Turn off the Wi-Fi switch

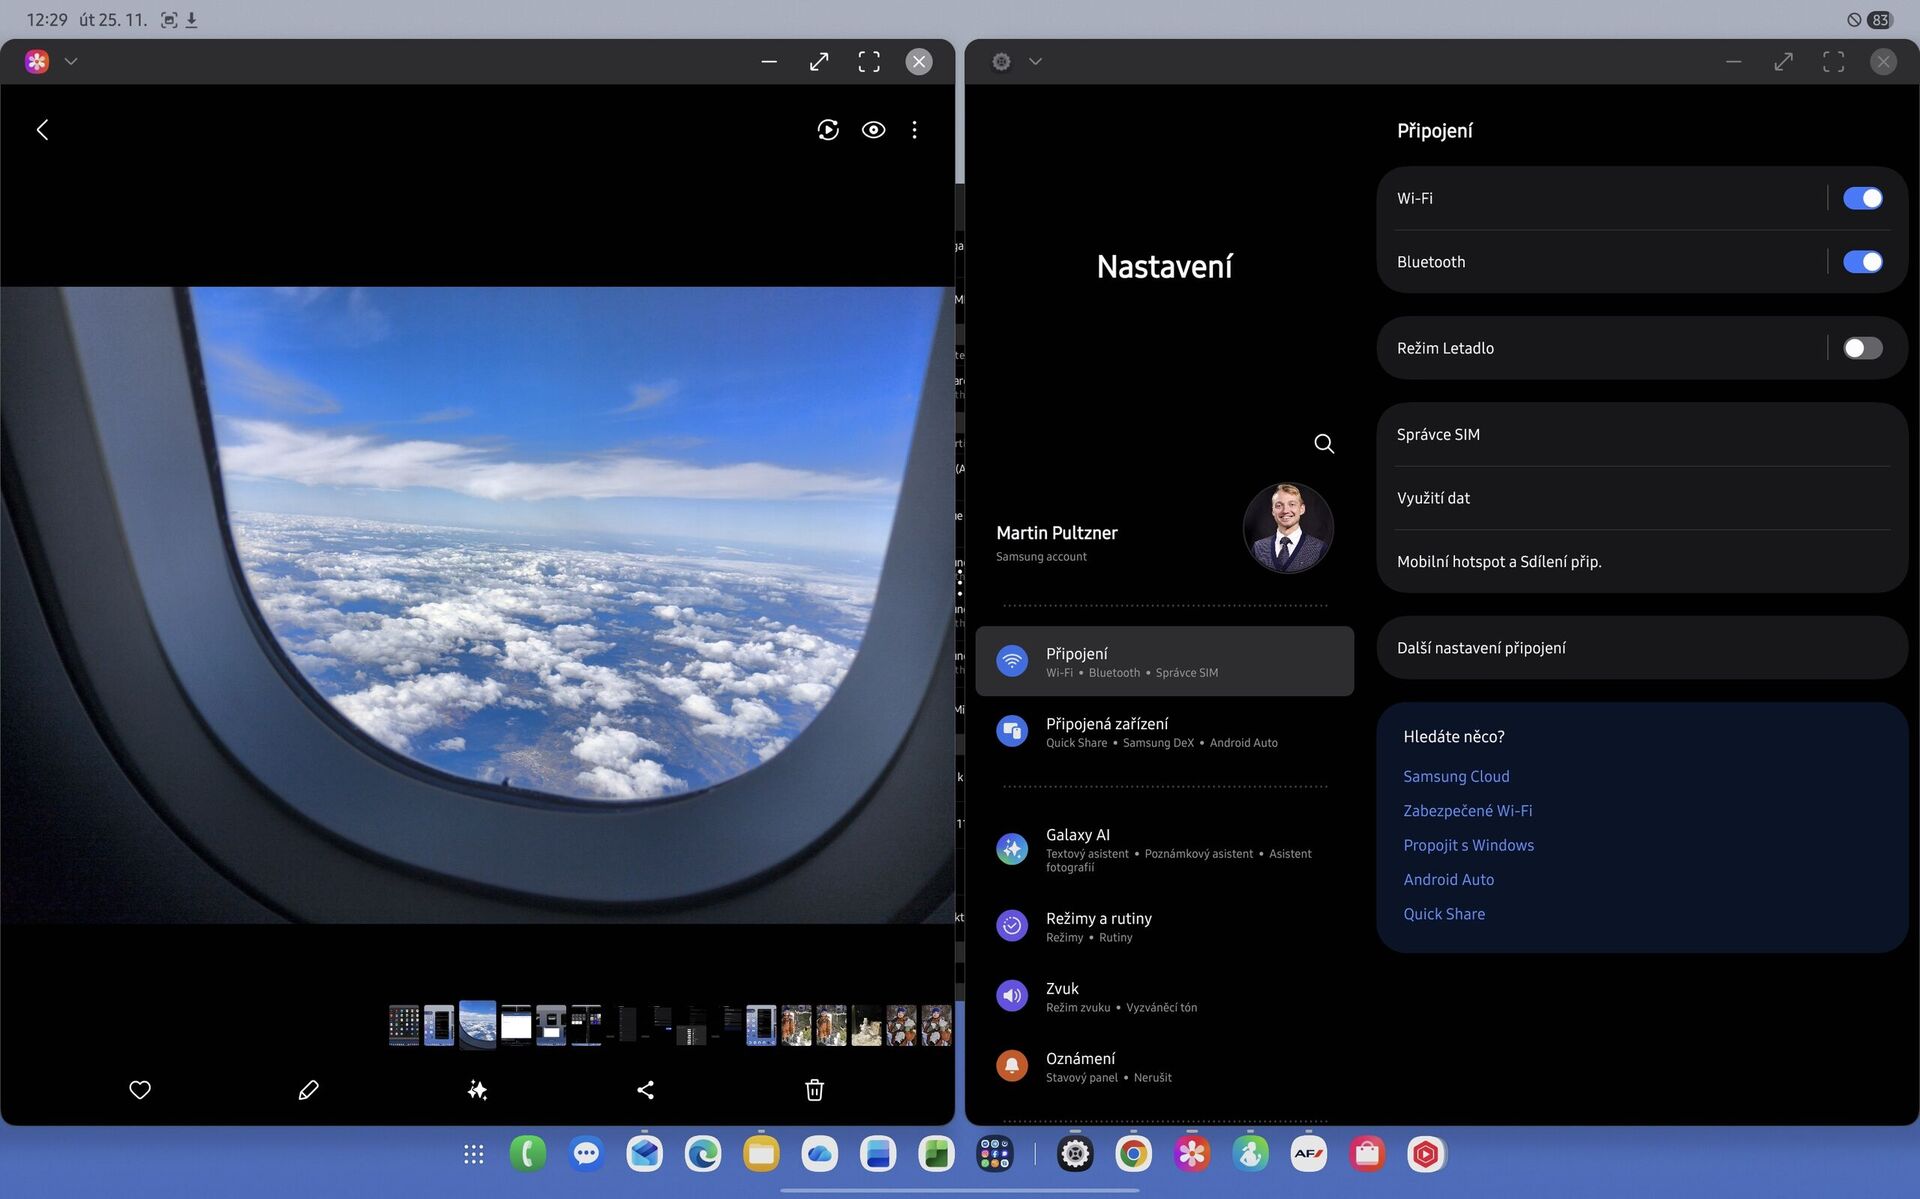(x=1861, y=198)
